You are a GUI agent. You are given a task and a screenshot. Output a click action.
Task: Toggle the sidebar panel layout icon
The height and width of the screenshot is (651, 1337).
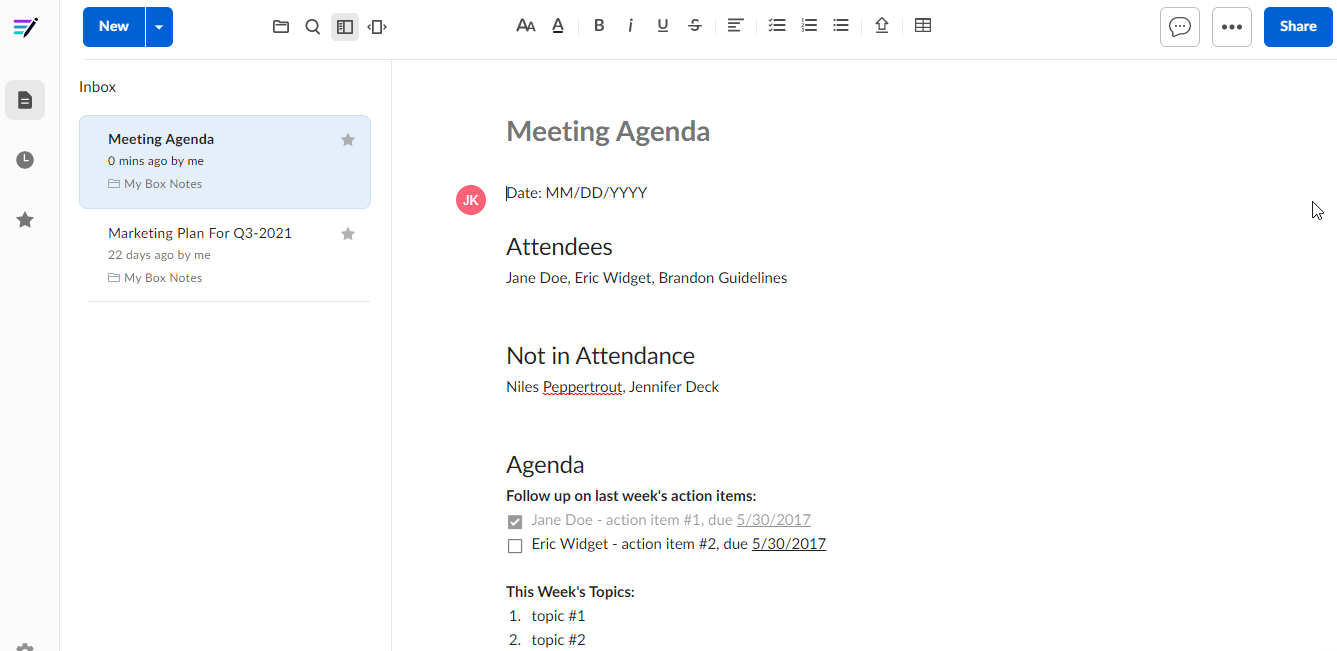tap(345, 27)
